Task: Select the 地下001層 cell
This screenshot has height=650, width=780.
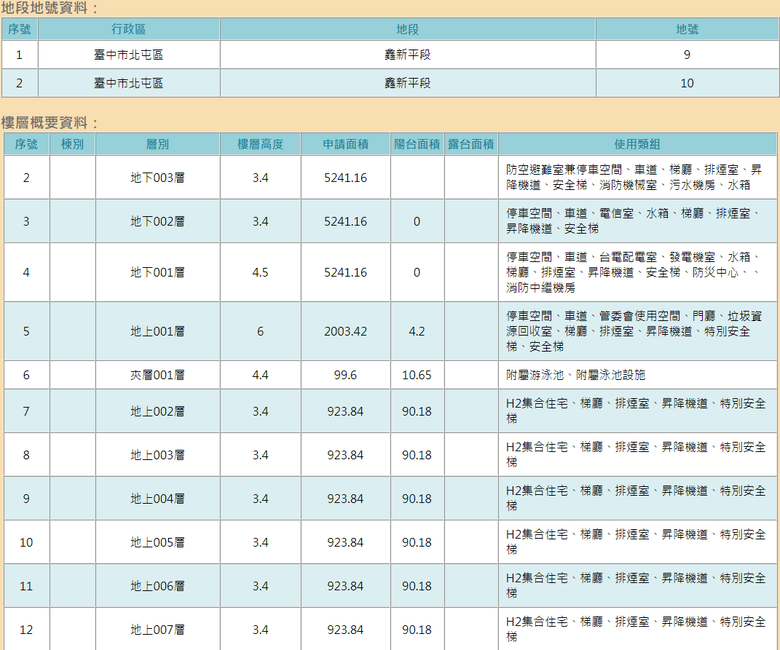Action: [x=157, y=273]
